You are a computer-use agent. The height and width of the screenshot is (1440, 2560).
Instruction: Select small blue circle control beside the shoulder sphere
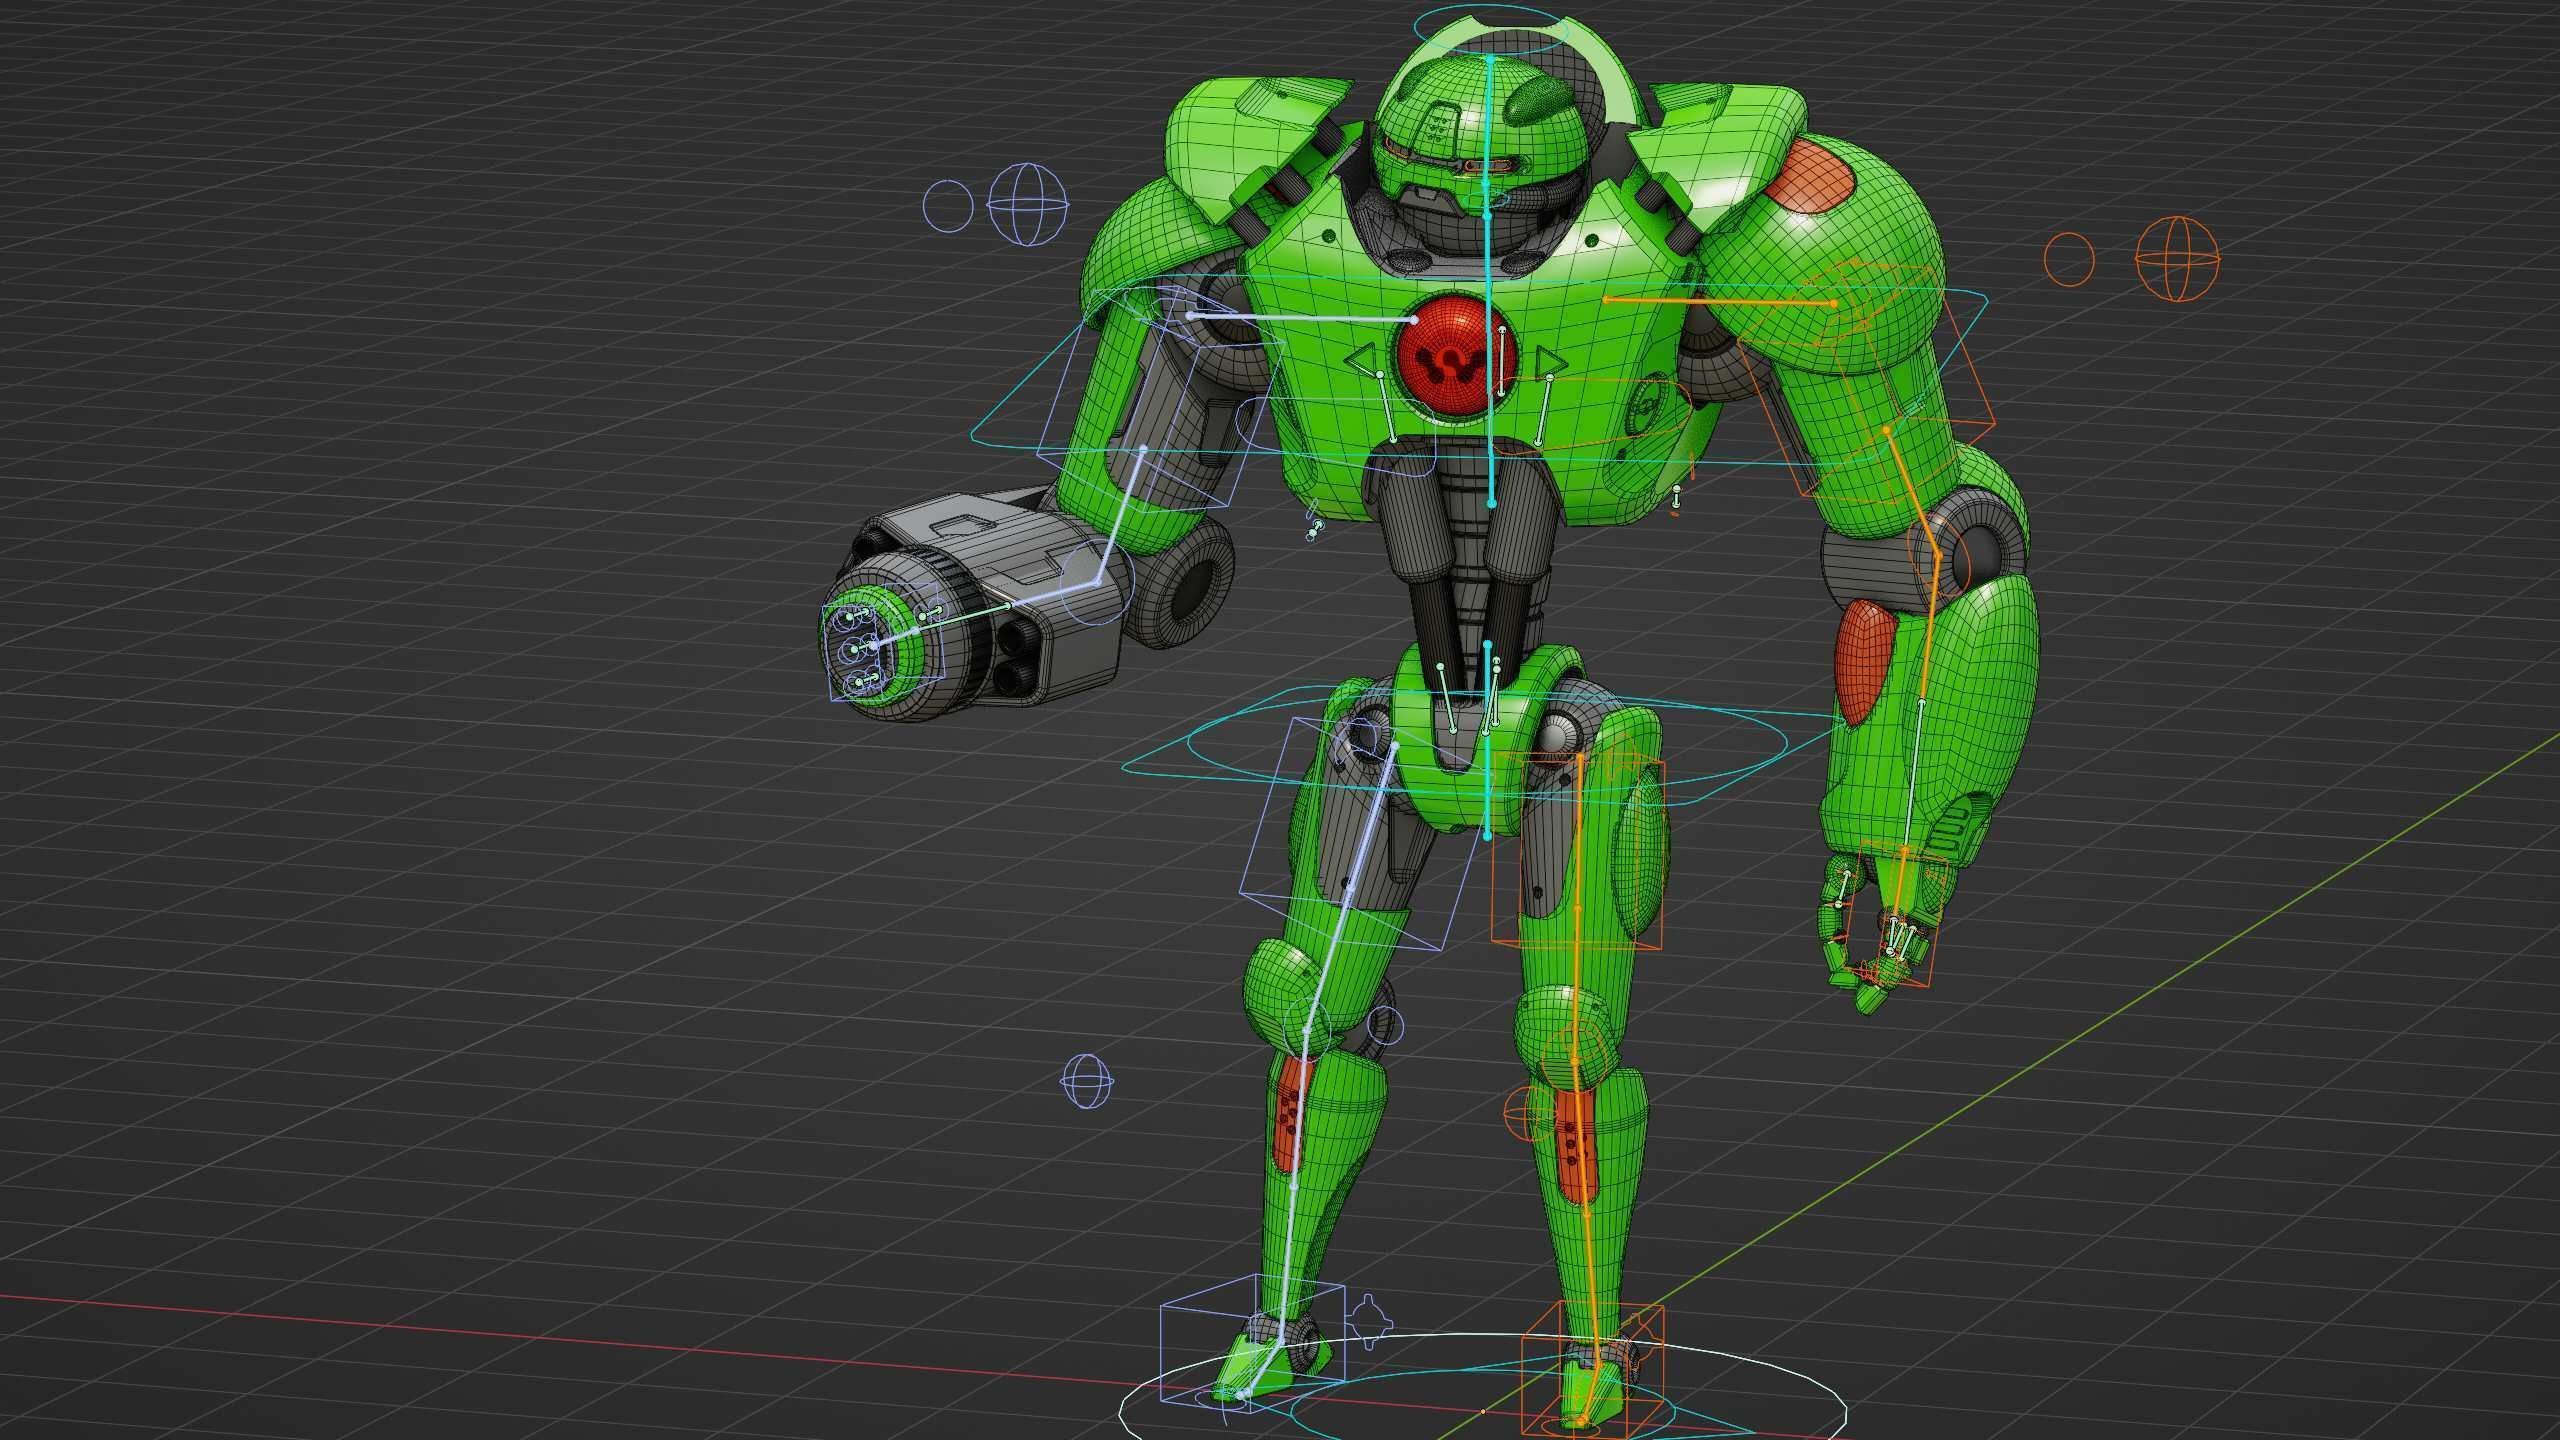(x=947, y=206)
